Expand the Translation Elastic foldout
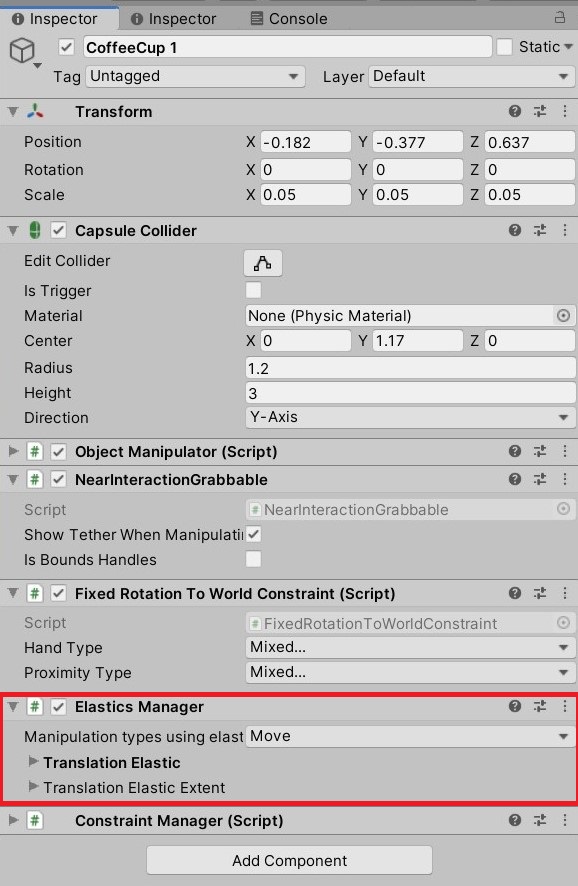578x886 pixels. 33,762
